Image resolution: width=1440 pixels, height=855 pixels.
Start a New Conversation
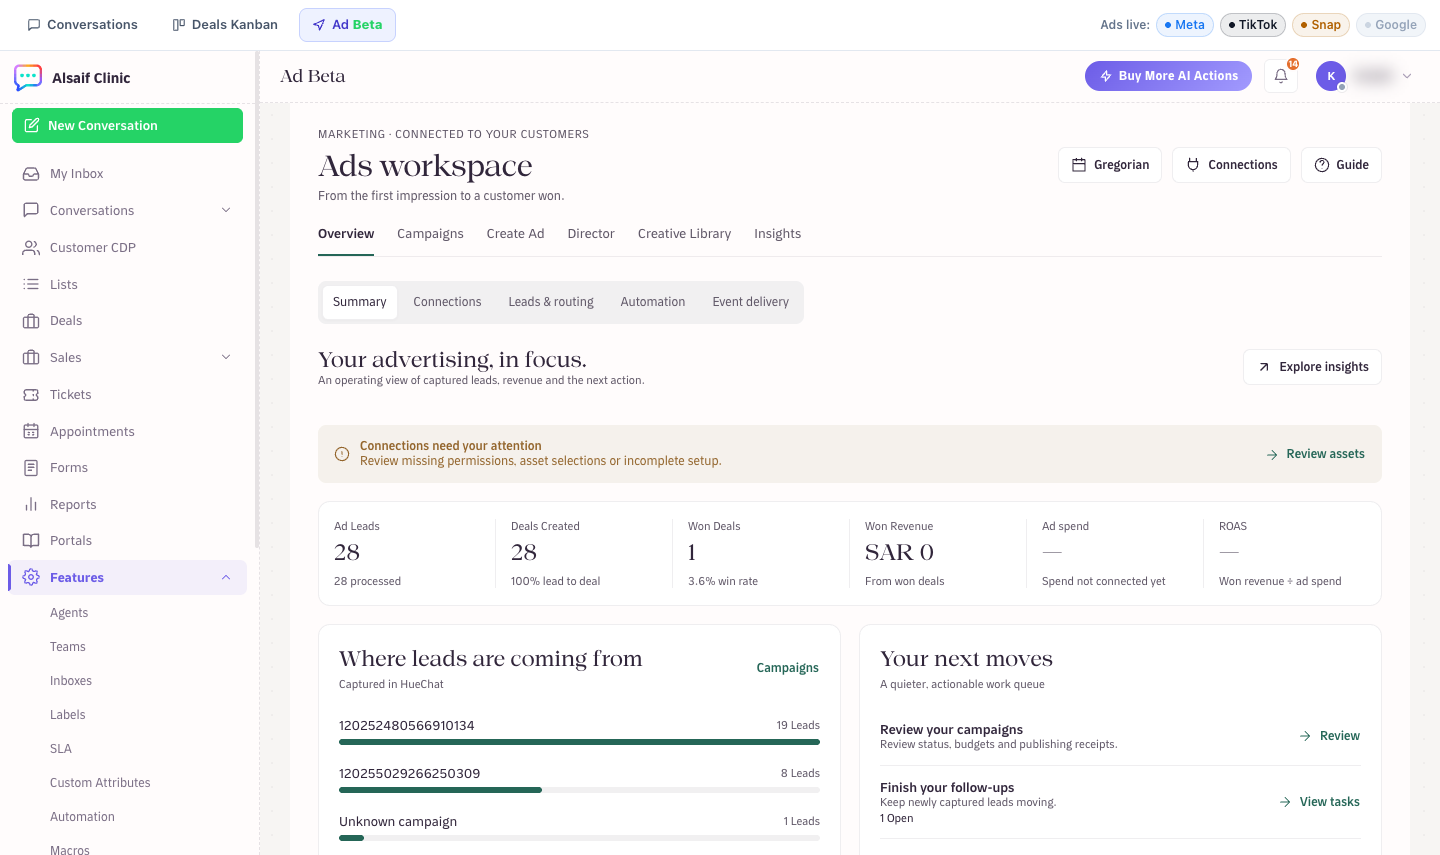127,126
